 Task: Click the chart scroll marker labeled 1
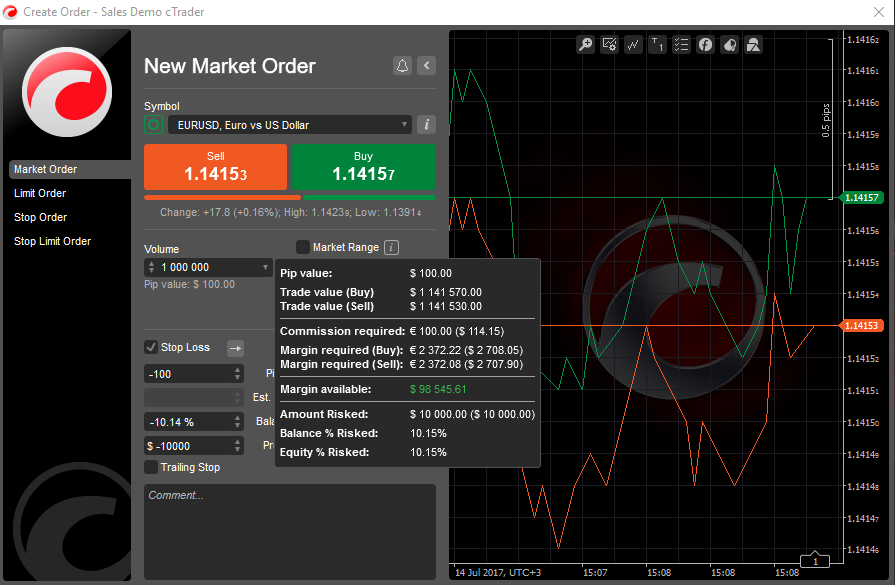815,562
